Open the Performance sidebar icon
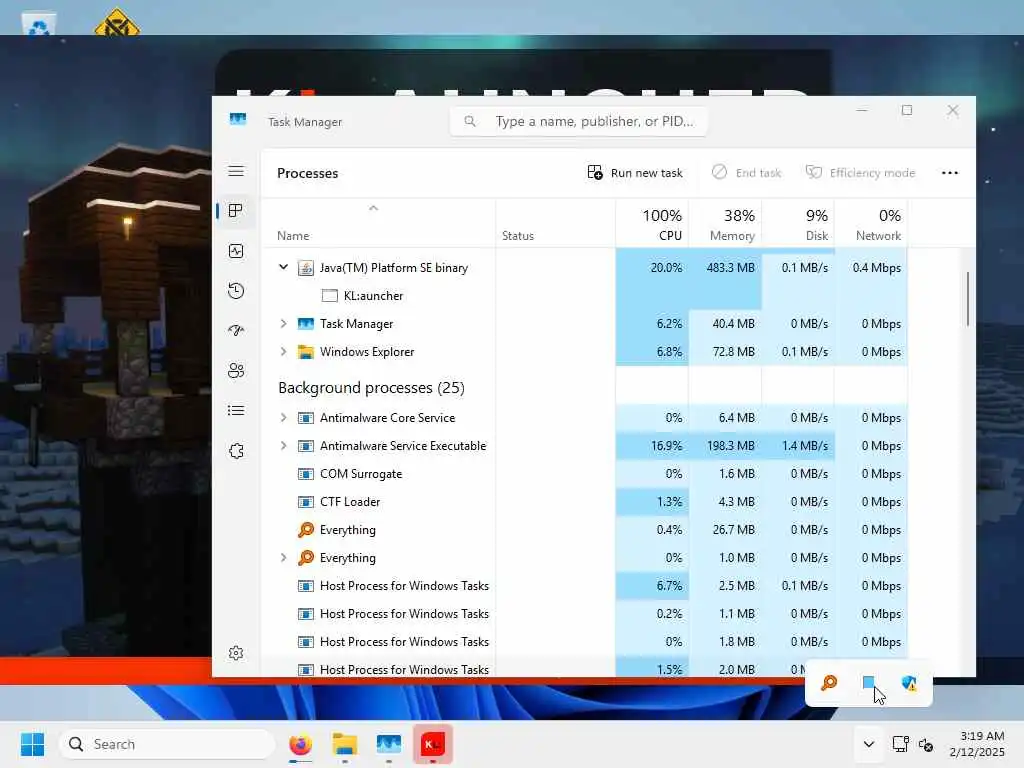This screenshot has height=768, width=1024. pos(236,251)
